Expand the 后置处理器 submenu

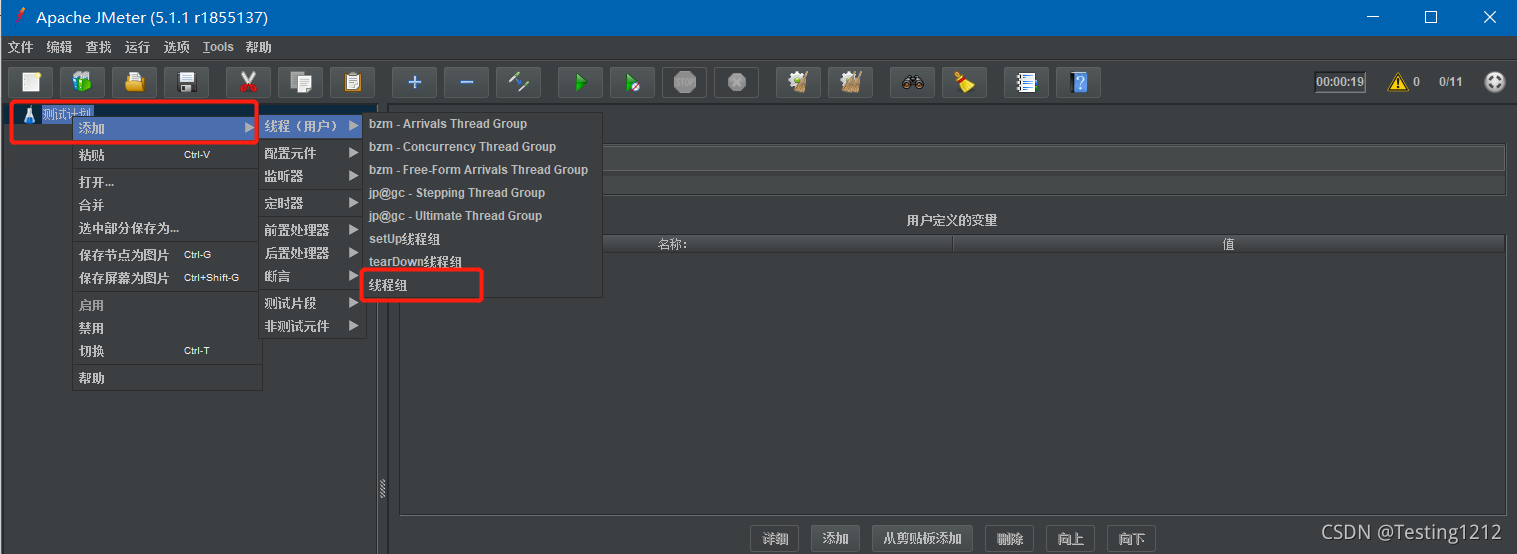coord(312,253)
